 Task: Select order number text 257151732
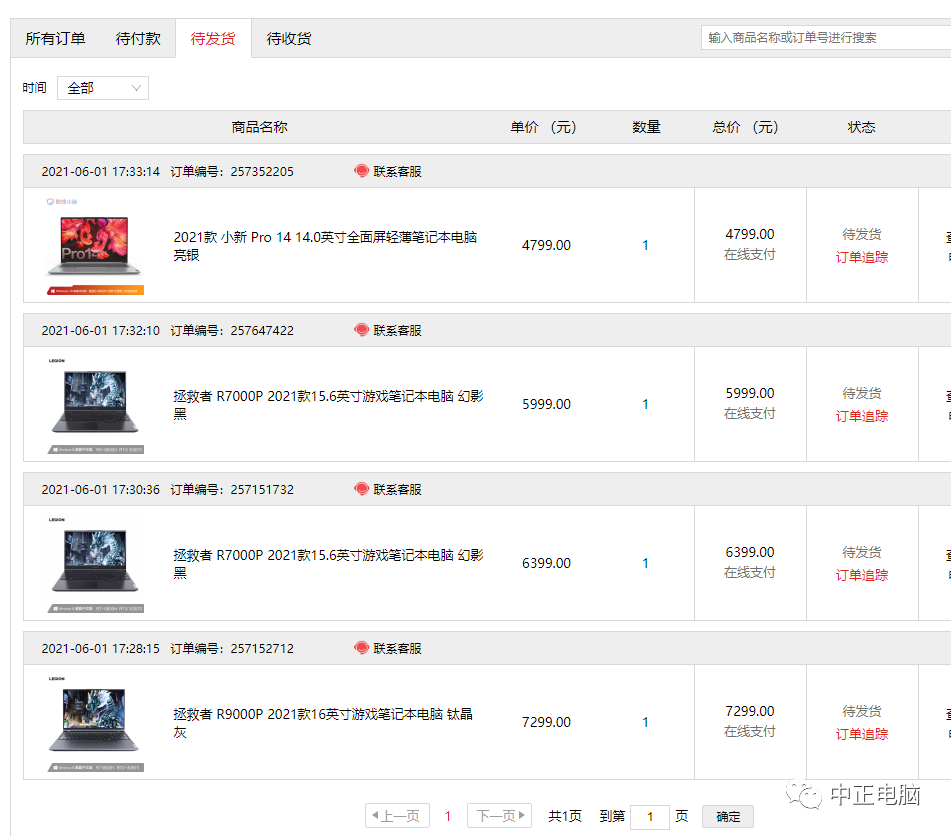click(262, 490)
